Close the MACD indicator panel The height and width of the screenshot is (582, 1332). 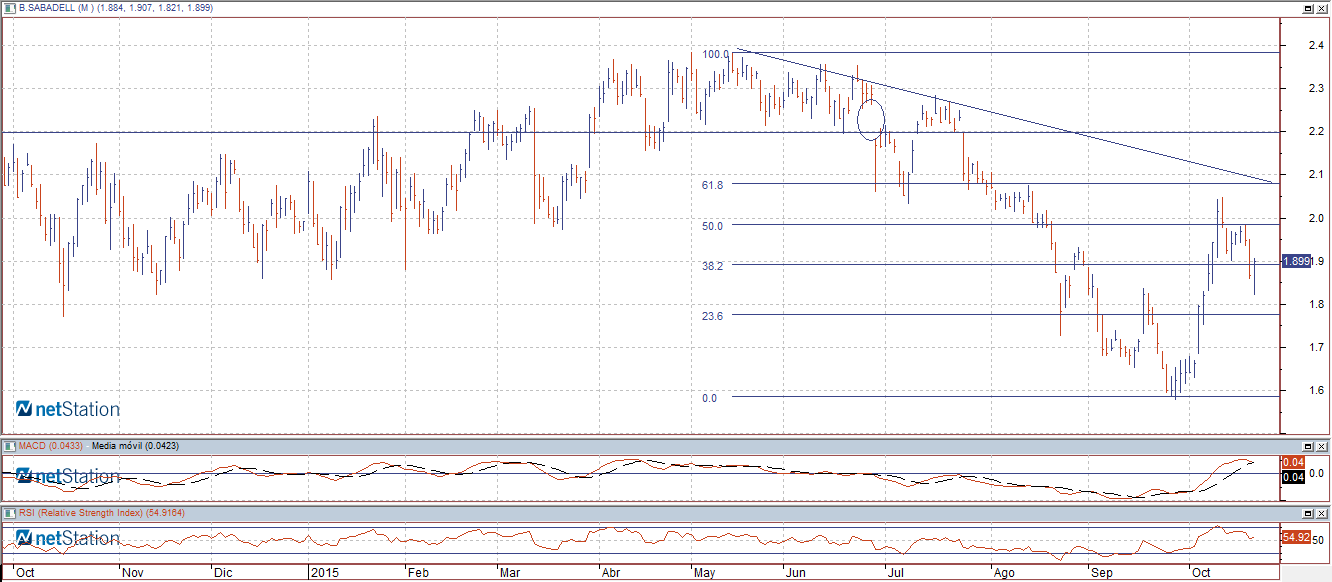point(1321,445)
